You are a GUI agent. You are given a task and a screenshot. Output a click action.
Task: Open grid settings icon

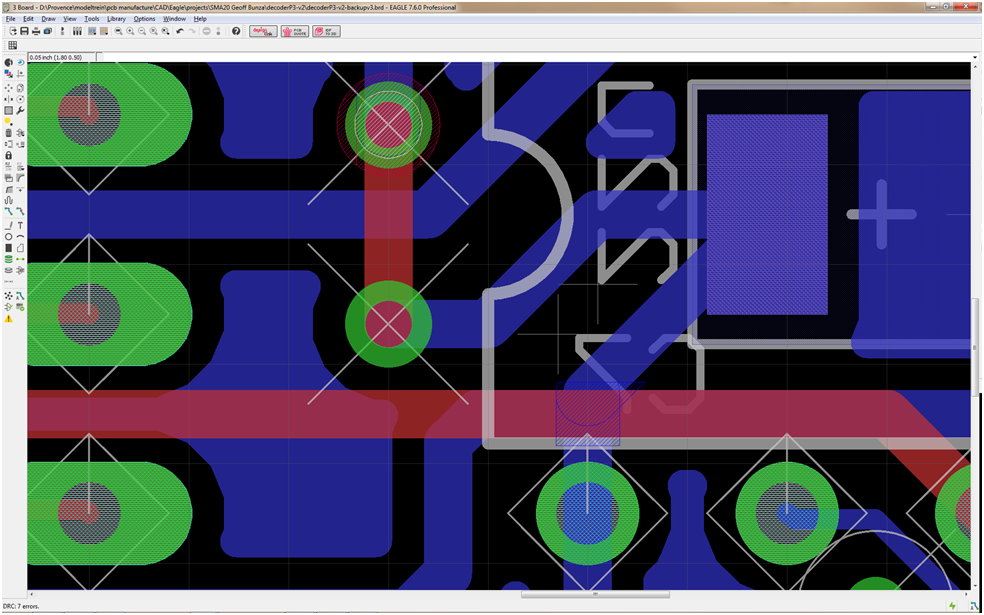[13, 45]
